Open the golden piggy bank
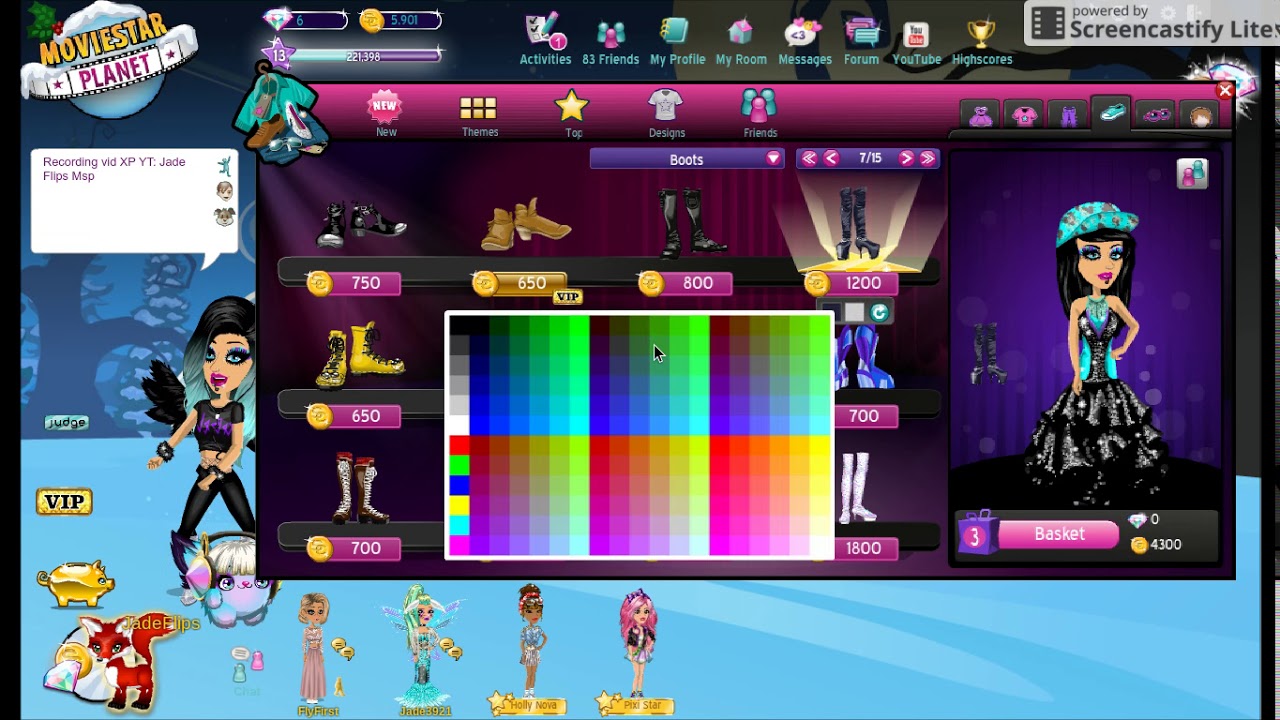 [x=76, y=582]
